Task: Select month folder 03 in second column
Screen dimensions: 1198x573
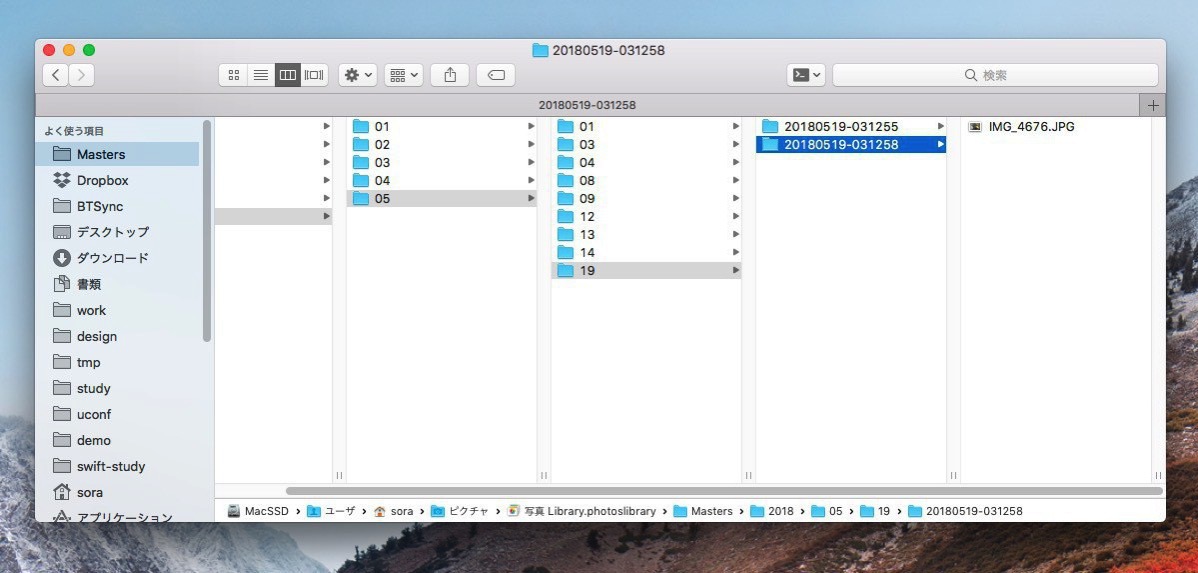Action: [x=442, y=163]
